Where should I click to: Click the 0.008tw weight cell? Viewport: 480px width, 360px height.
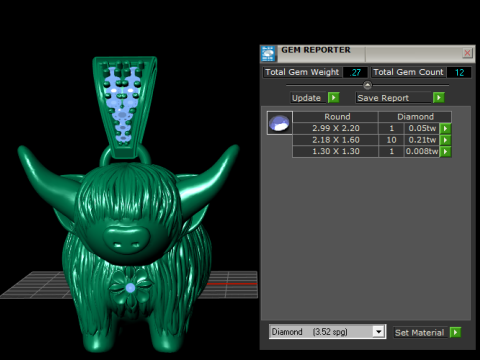pyautogui.click(x=422, y=151)
